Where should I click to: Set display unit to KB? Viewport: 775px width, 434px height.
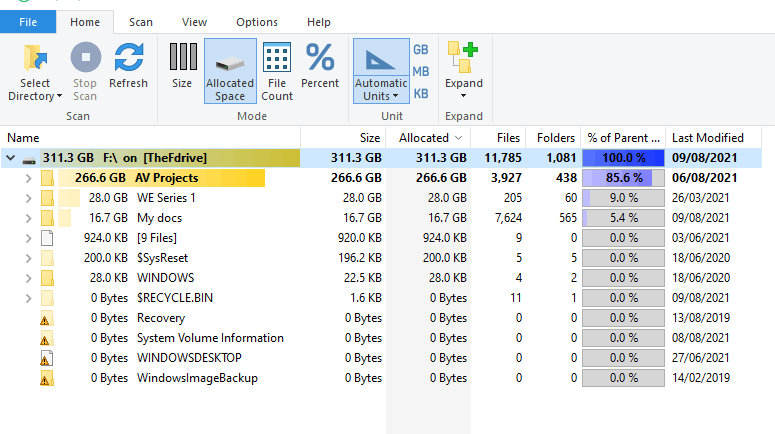(421, 93)
